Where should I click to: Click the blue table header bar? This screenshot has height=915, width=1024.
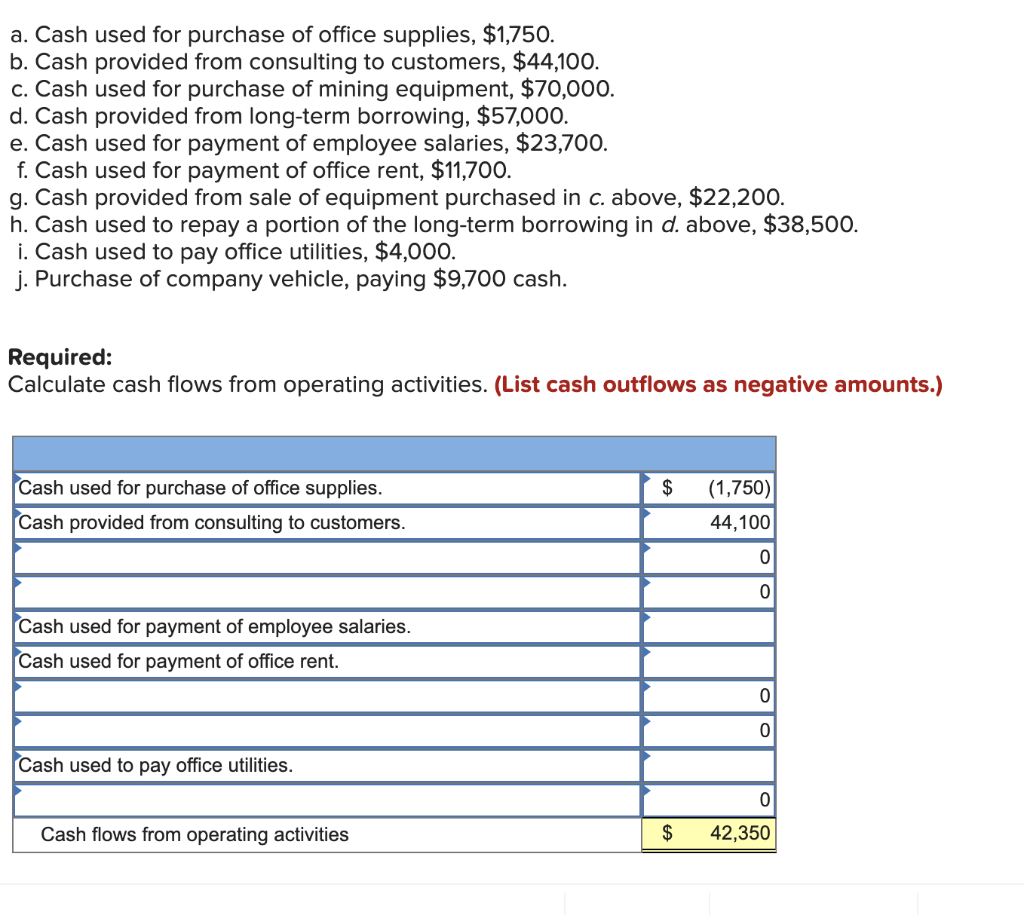[394, 454]
